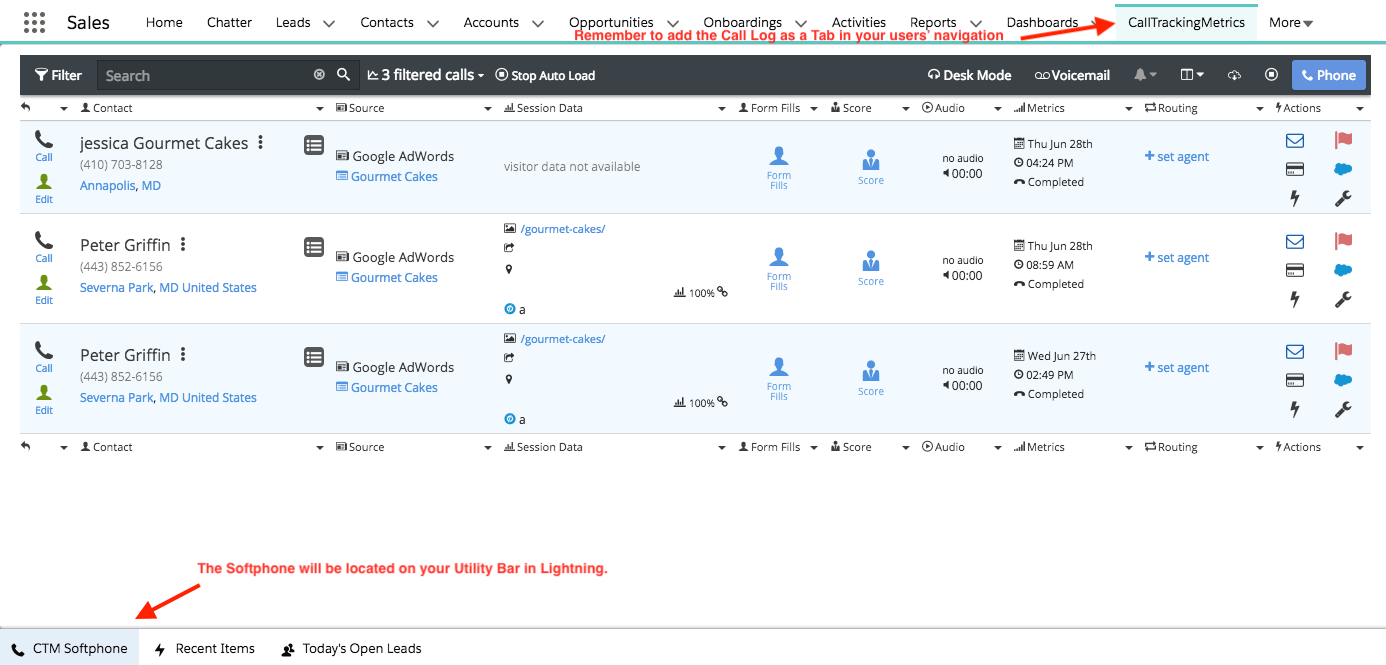
Task: Open the list details icon in the Jun 27th row
Action: [x=314, y=356]
